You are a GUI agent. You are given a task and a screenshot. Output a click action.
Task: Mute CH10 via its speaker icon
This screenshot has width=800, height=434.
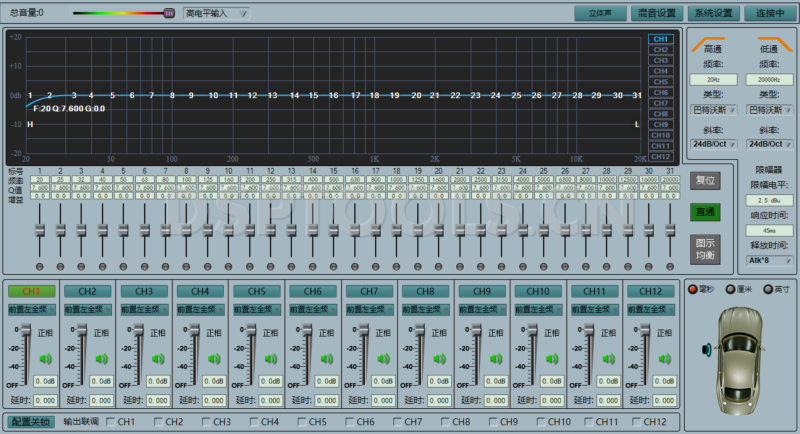549,359
